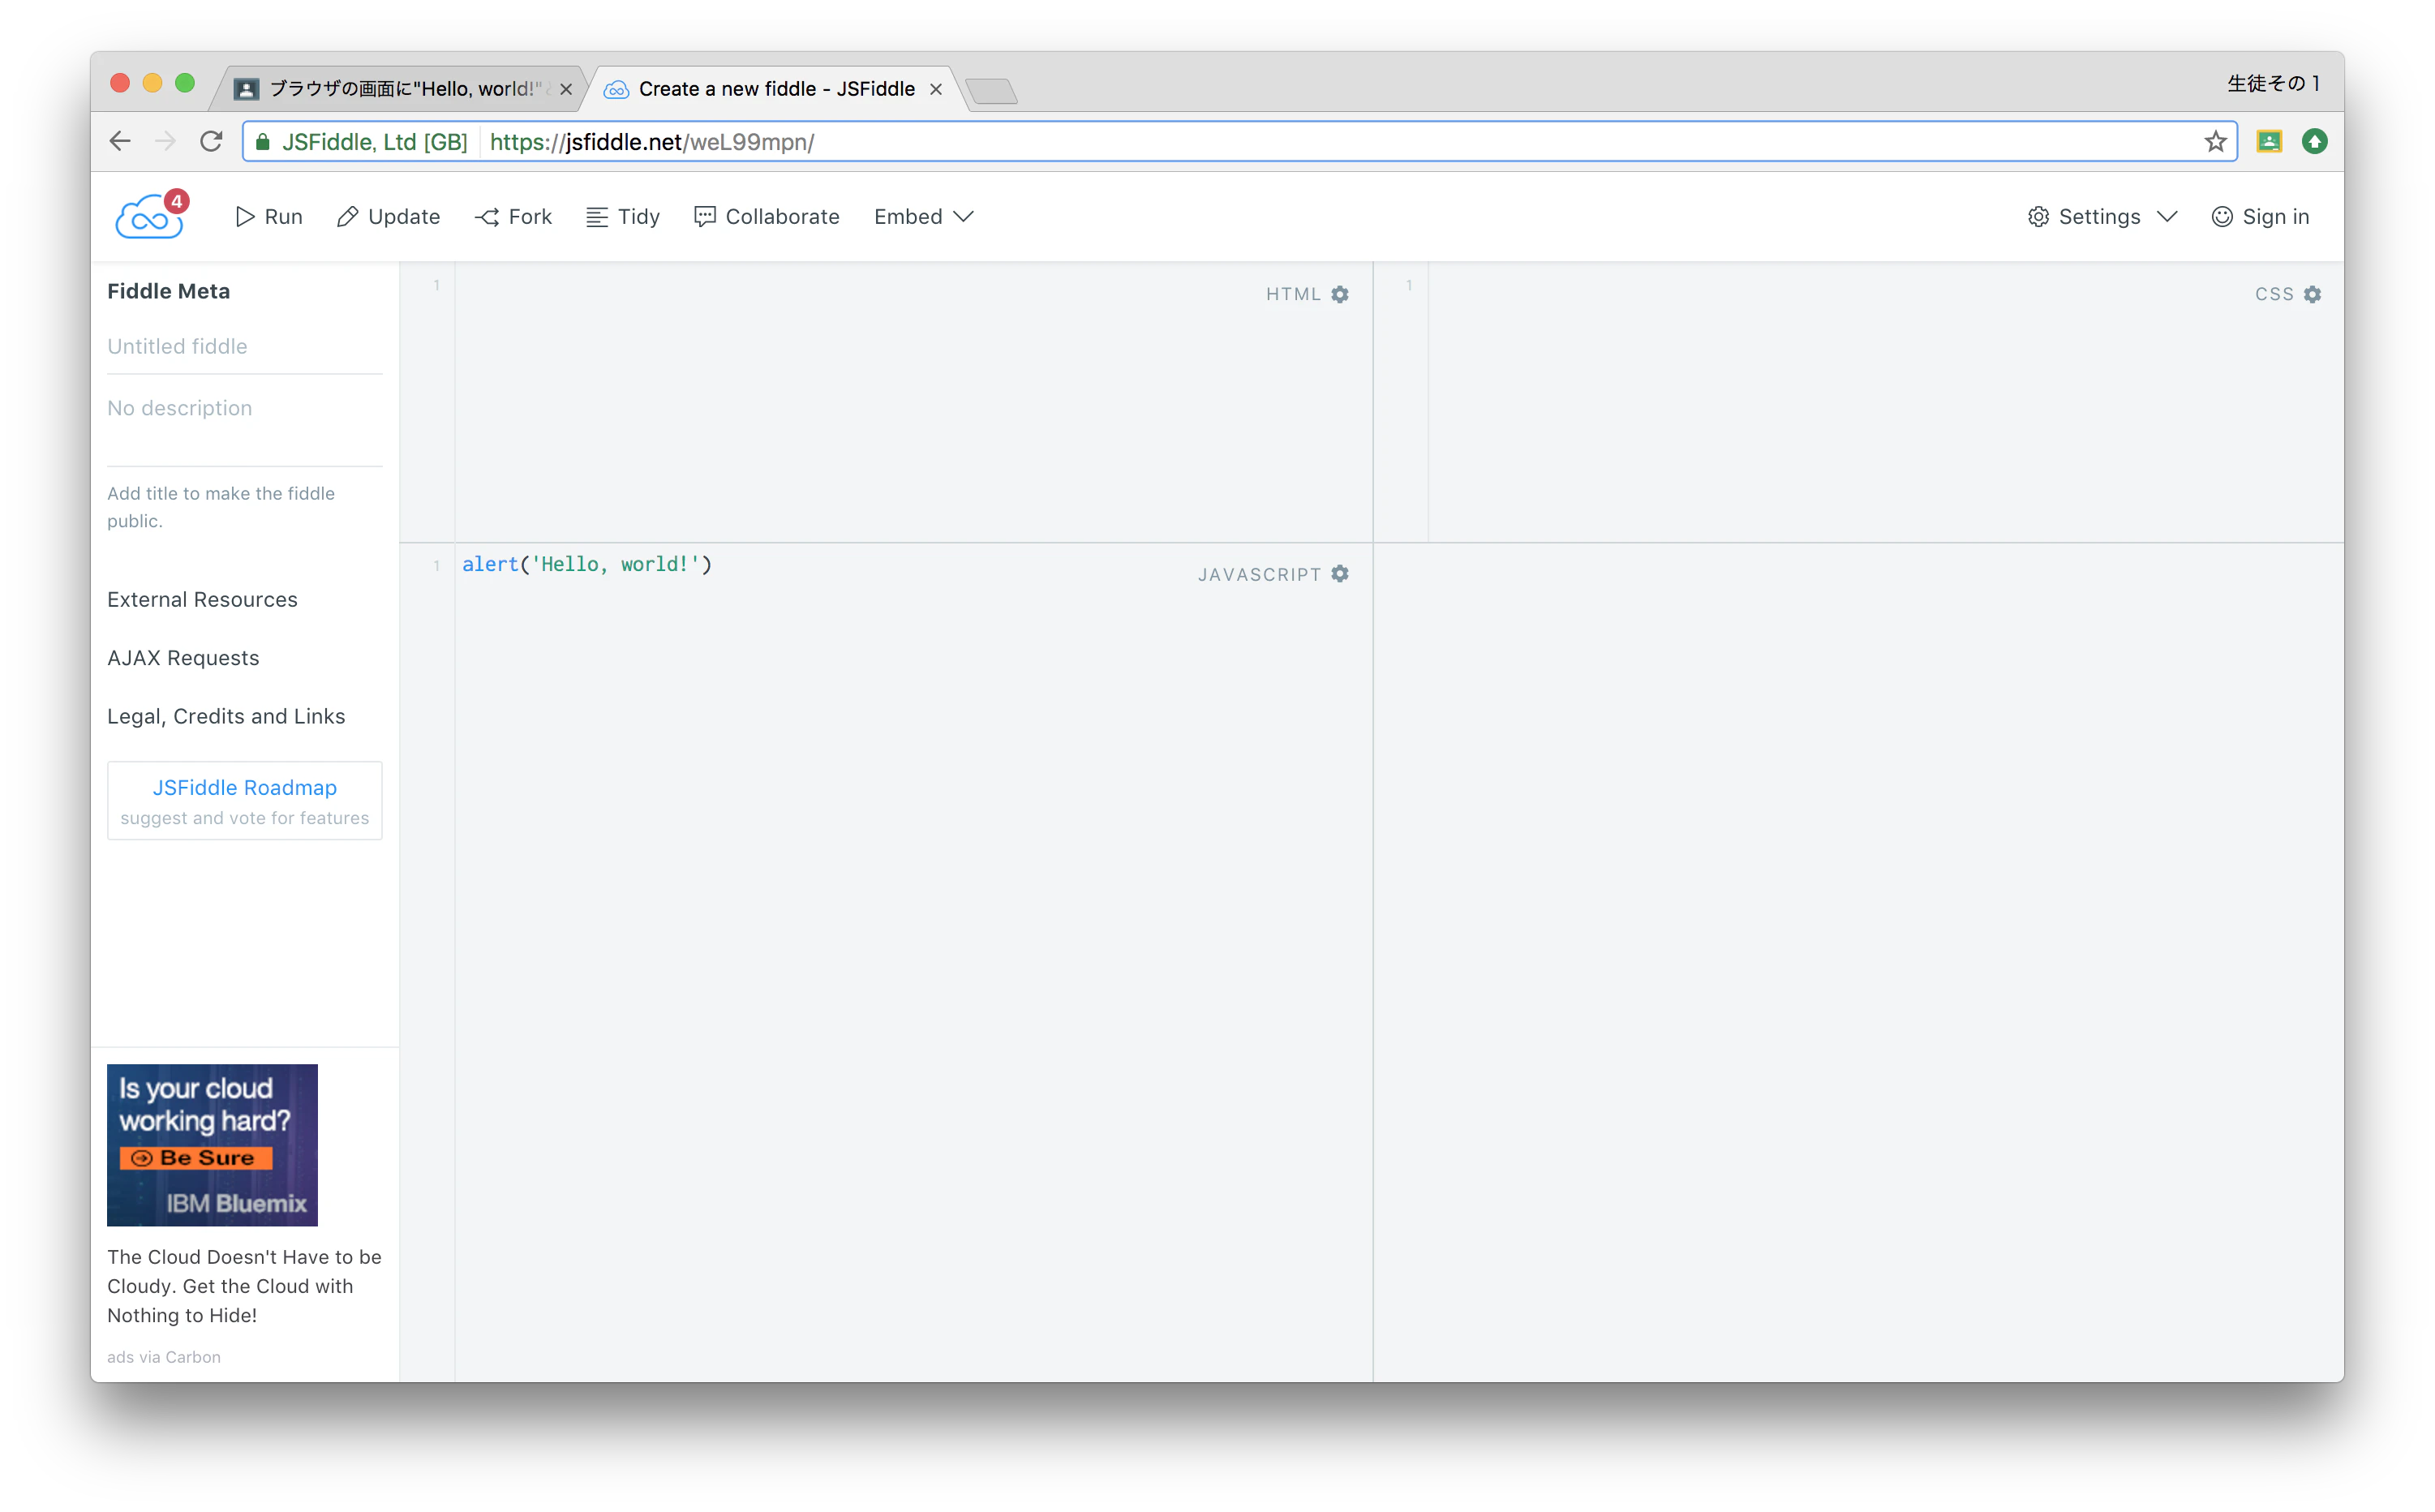This screenshot has width=2435, height=1512.
Task: Reload the current page
Action: pos(211,142)
